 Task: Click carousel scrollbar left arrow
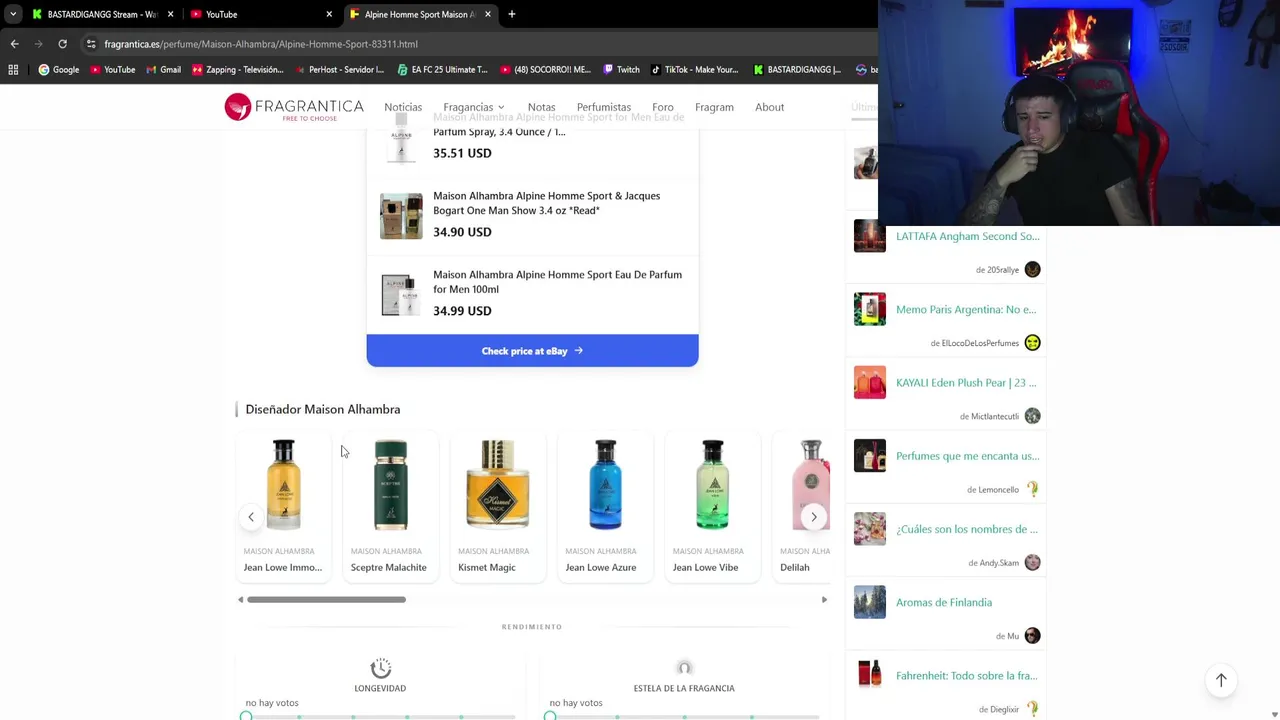pos(240,600)
